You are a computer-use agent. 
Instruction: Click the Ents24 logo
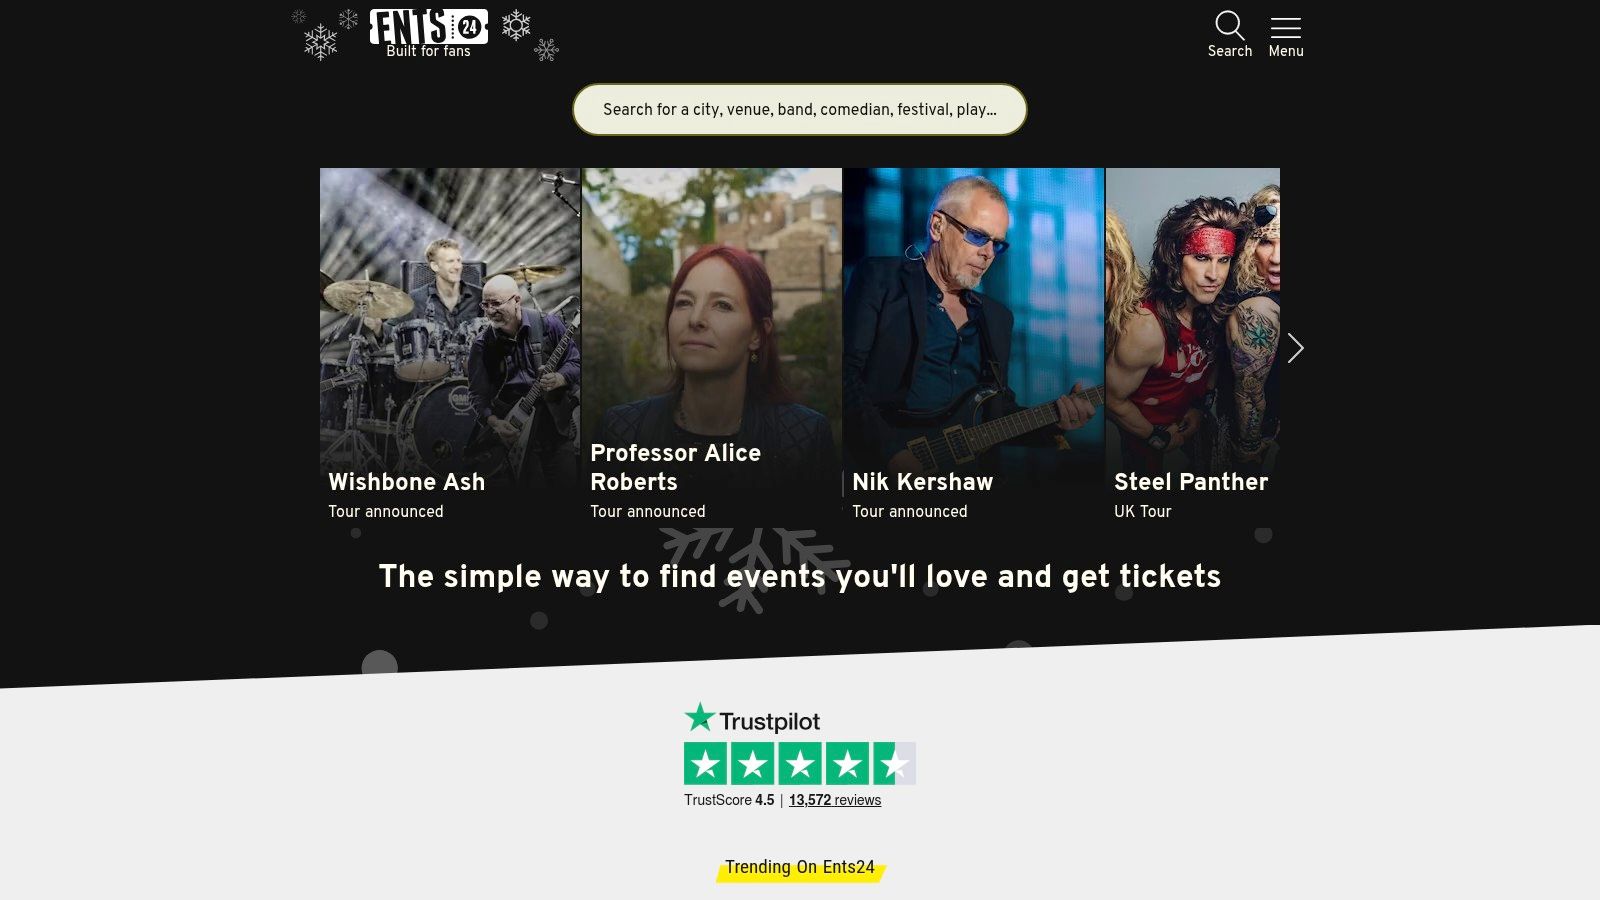point(428,33)
